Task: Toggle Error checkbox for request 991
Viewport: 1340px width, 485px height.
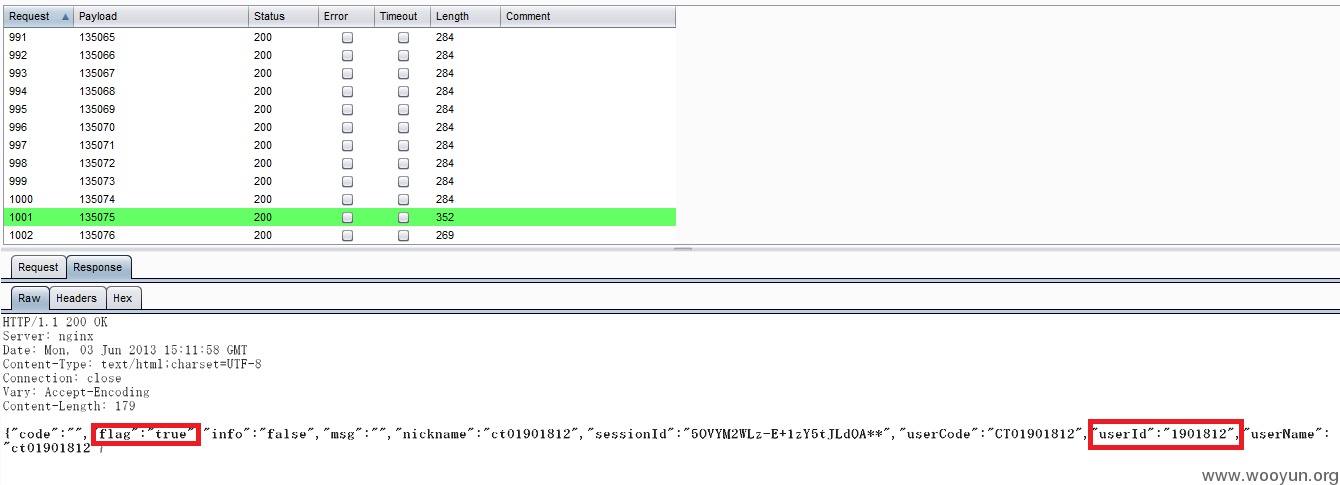Action: [347, 37]
